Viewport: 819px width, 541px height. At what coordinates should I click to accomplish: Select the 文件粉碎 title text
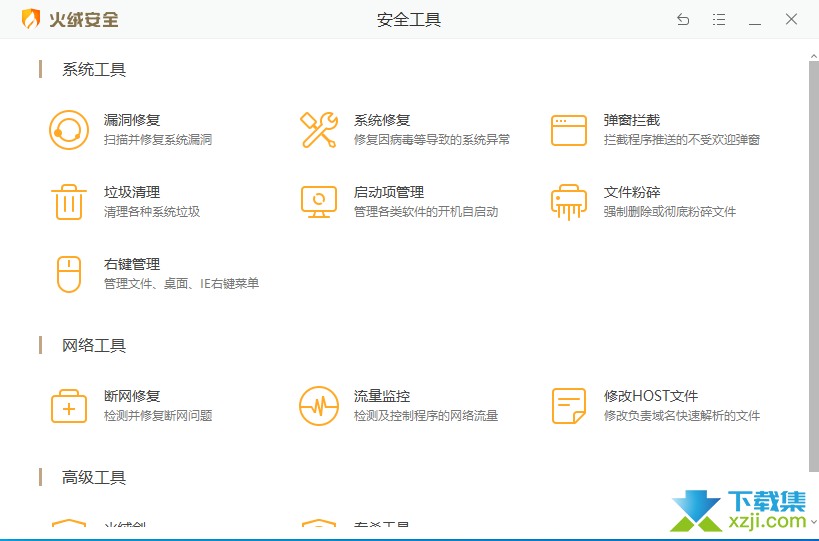tap(632, 192)
